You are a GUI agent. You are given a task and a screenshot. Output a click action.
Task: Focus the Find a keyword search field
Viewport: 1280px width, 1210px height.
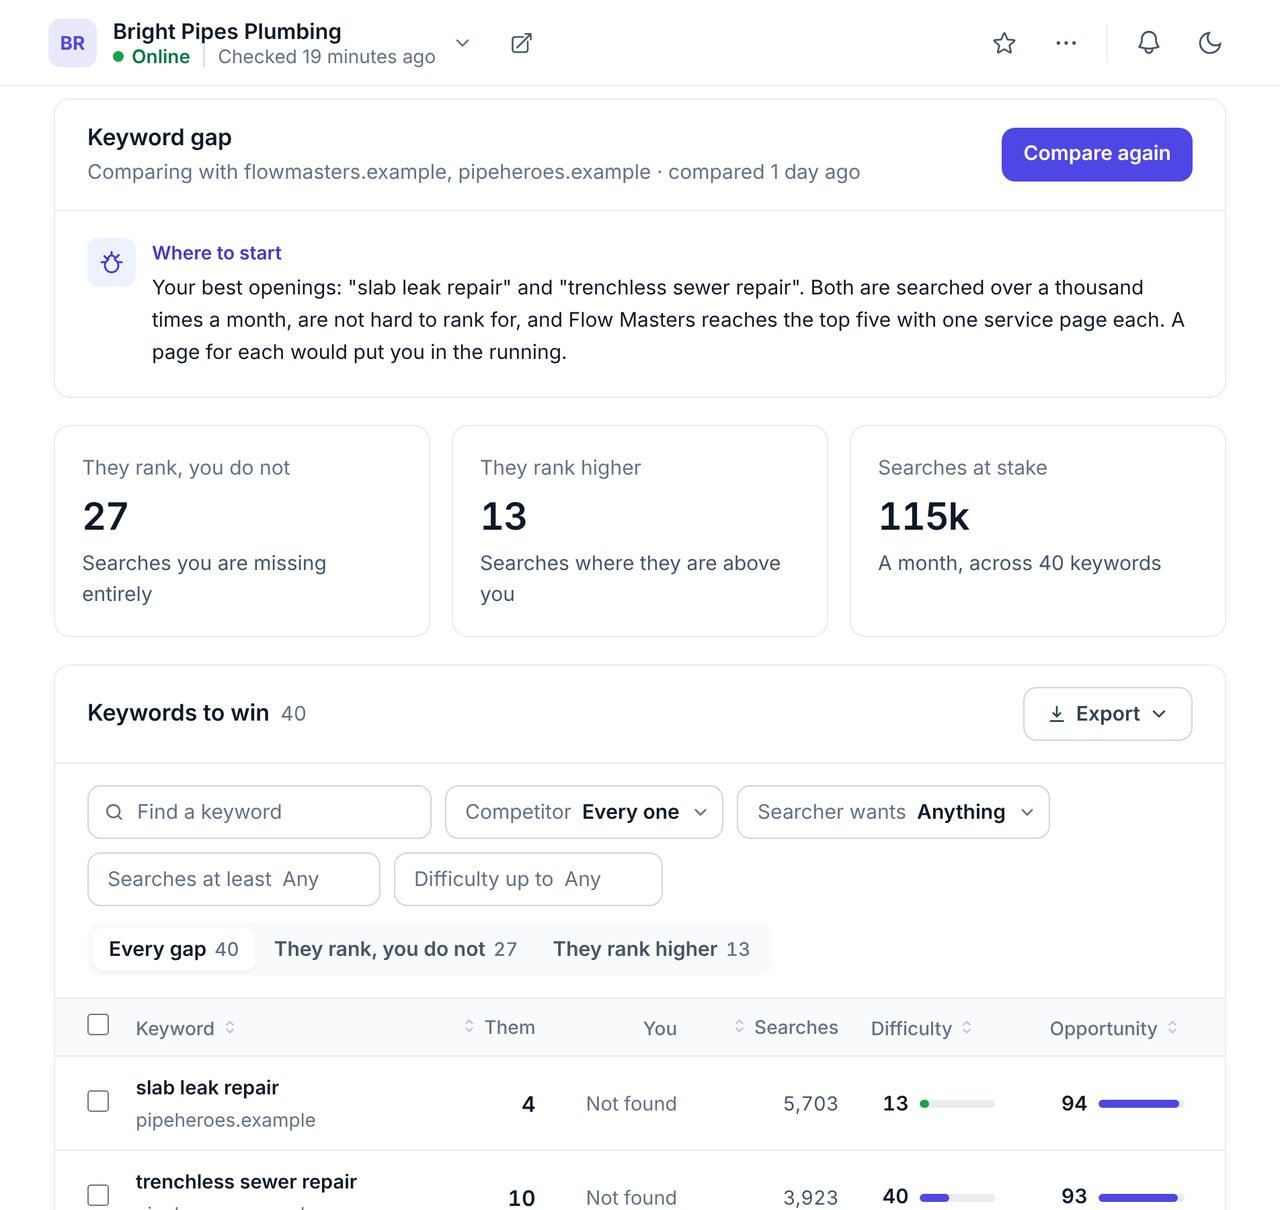click(x=259, y=812)
